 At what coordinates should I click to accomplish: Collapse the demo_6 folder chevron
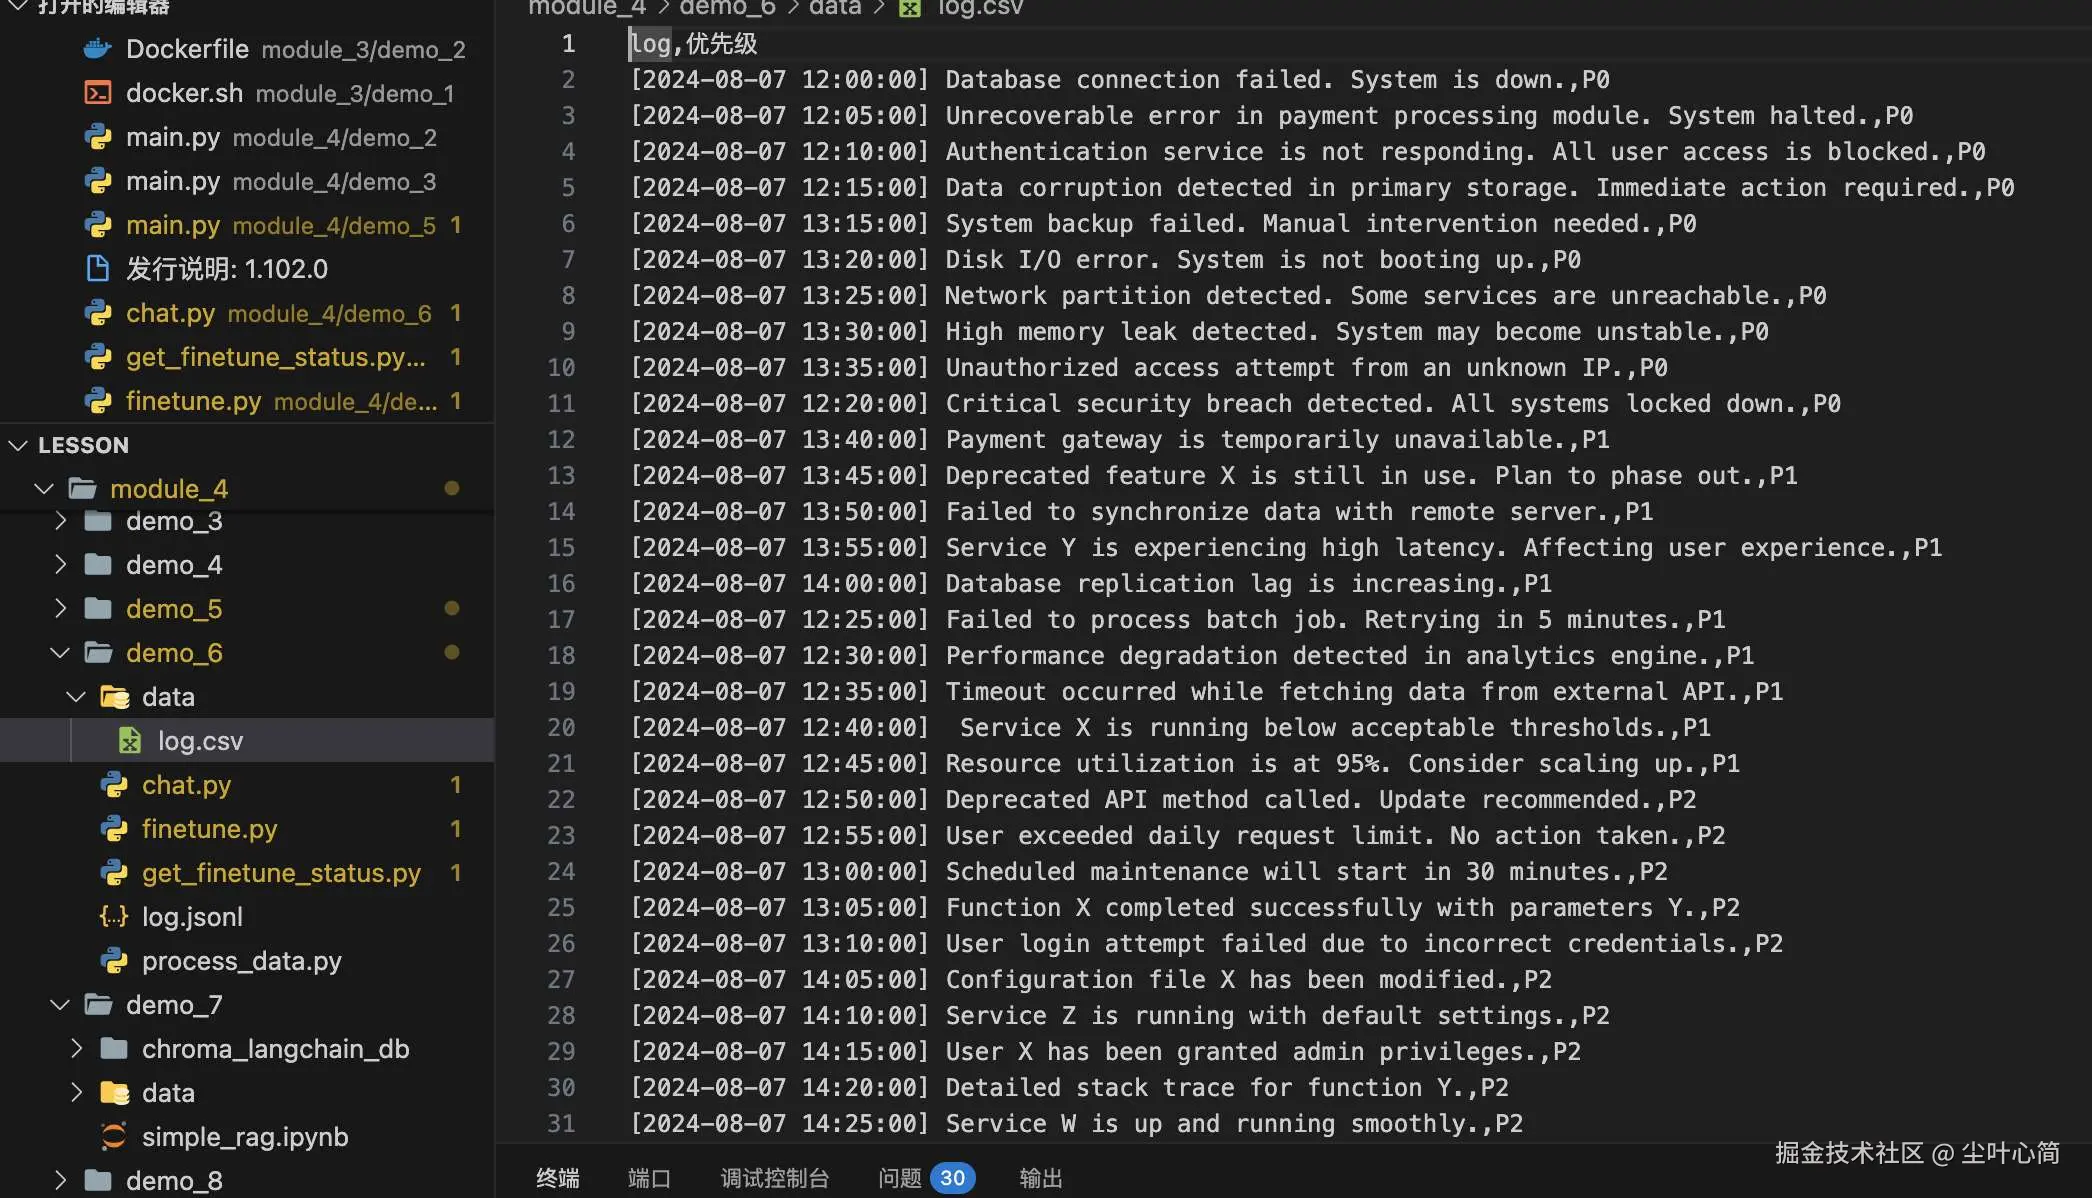tap(60, 653)
